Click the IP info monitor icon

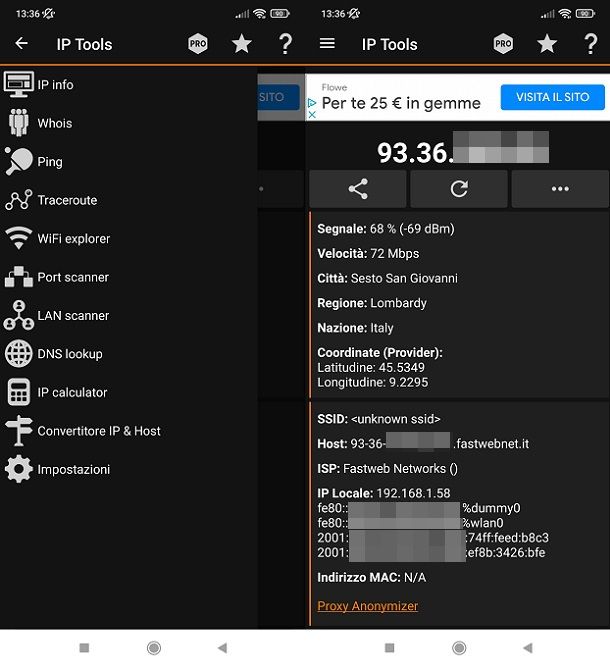click(18, 84)
